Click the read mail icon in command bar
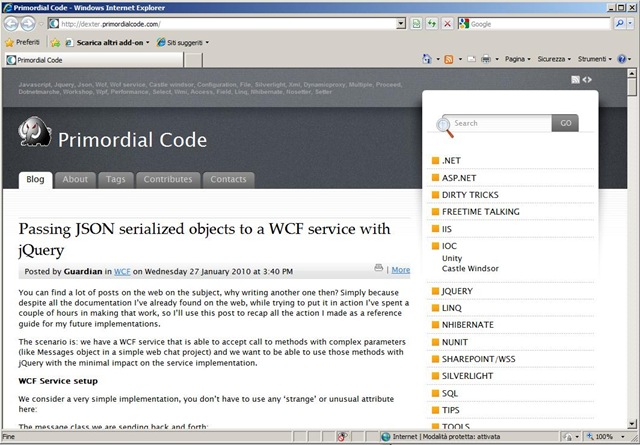The width and height of the screenshot is (640, 445). [x=471, y=60]
